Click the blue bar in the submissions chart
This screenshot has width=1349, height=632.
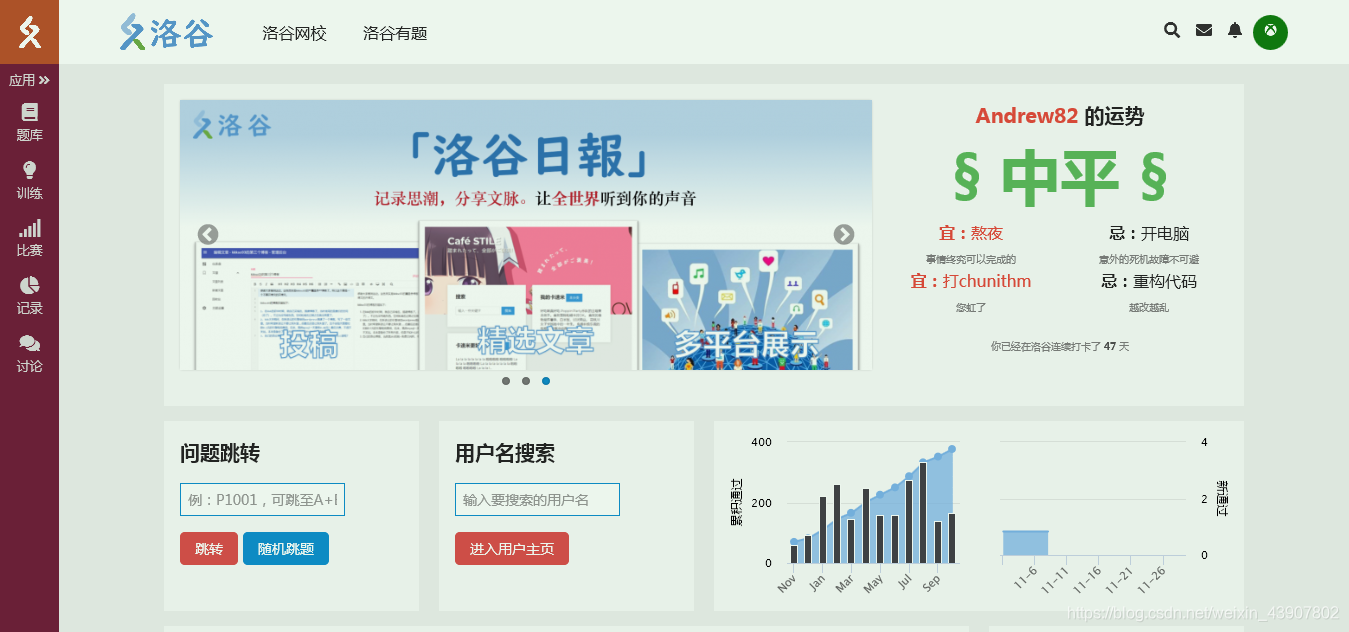point(1026,541)
